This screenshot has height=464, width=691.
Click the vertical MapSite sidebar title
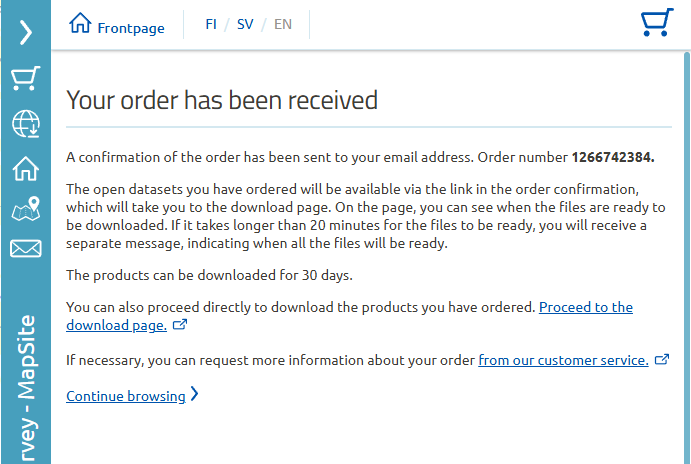pyautogui.click(x=26, y=389)
